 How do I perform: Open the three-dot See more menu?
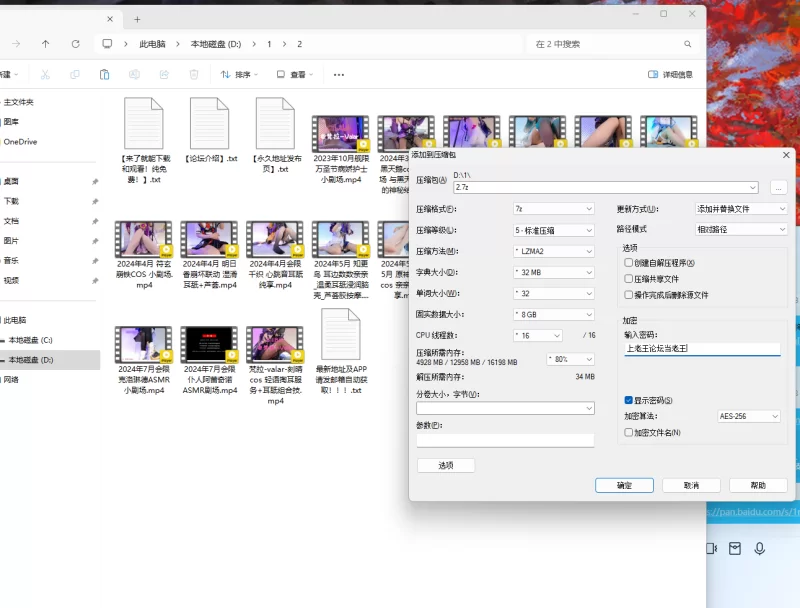[x=339, y=74]
